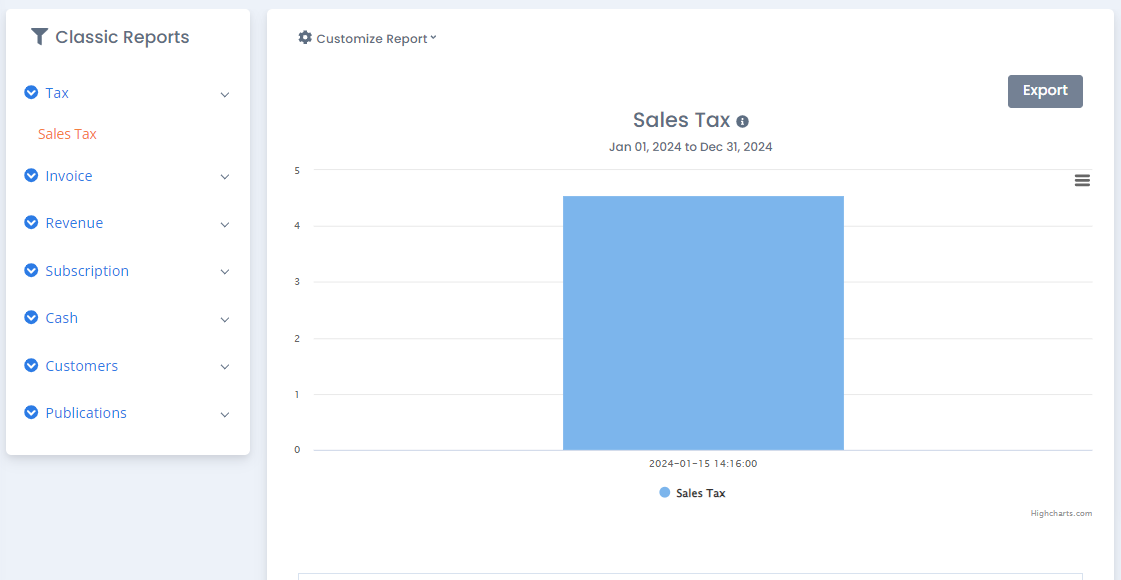The width and height of the screenshot is (1121, 580).
Task: Expand the Cash section chevron
Action: pyautogui.click(x=224, y=320)
